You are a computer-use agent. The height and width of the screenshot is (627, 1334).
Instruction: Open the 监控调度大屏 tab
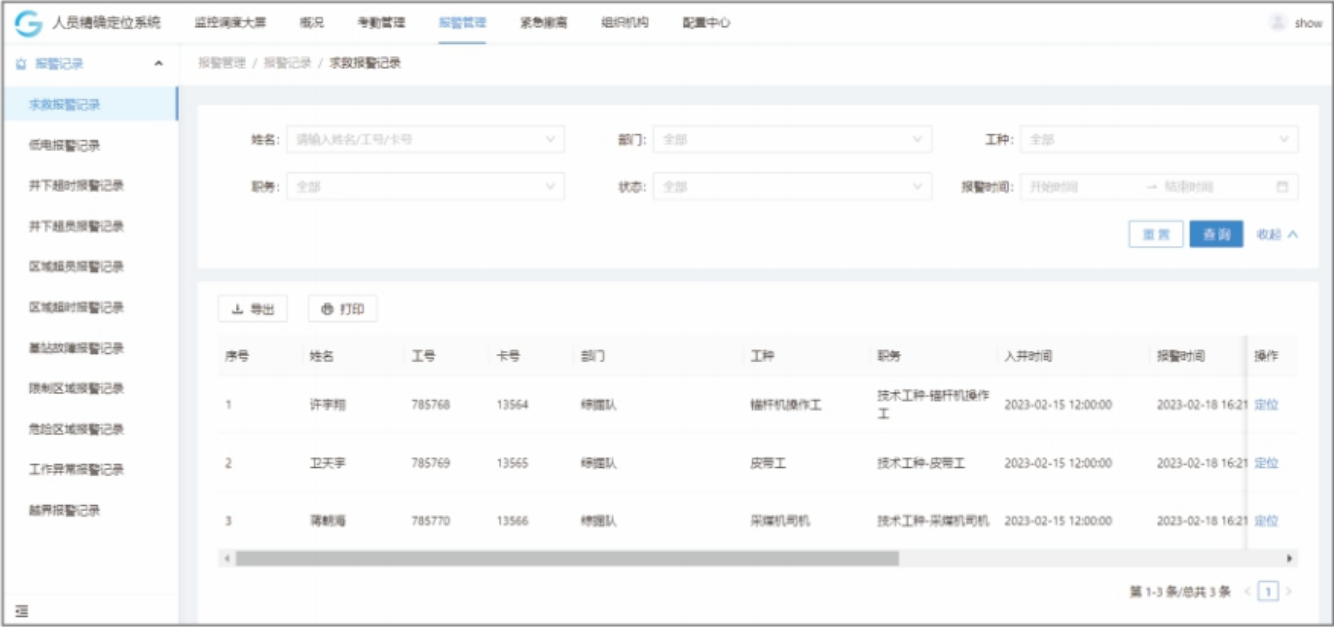[x=232, y=23]
